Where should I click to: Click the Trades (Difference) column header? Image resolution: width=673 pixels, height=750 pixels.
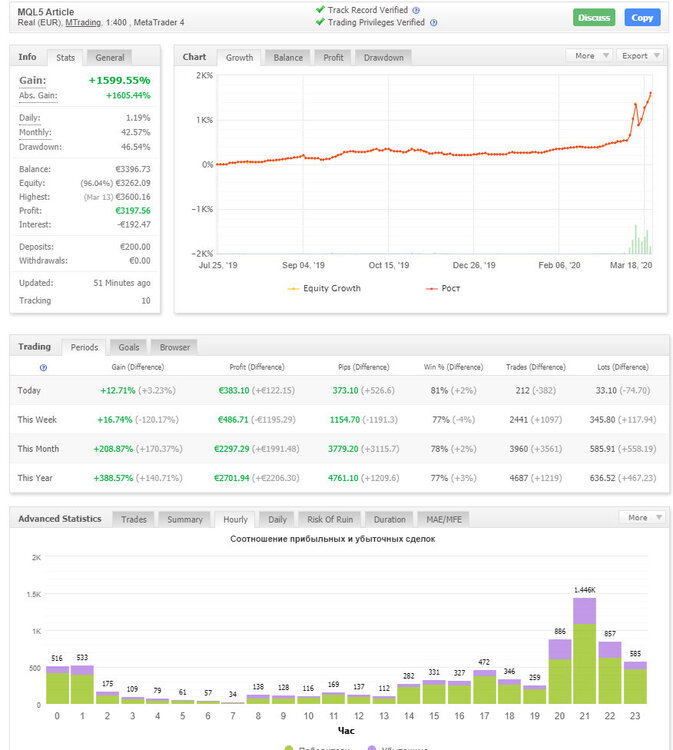536,367
